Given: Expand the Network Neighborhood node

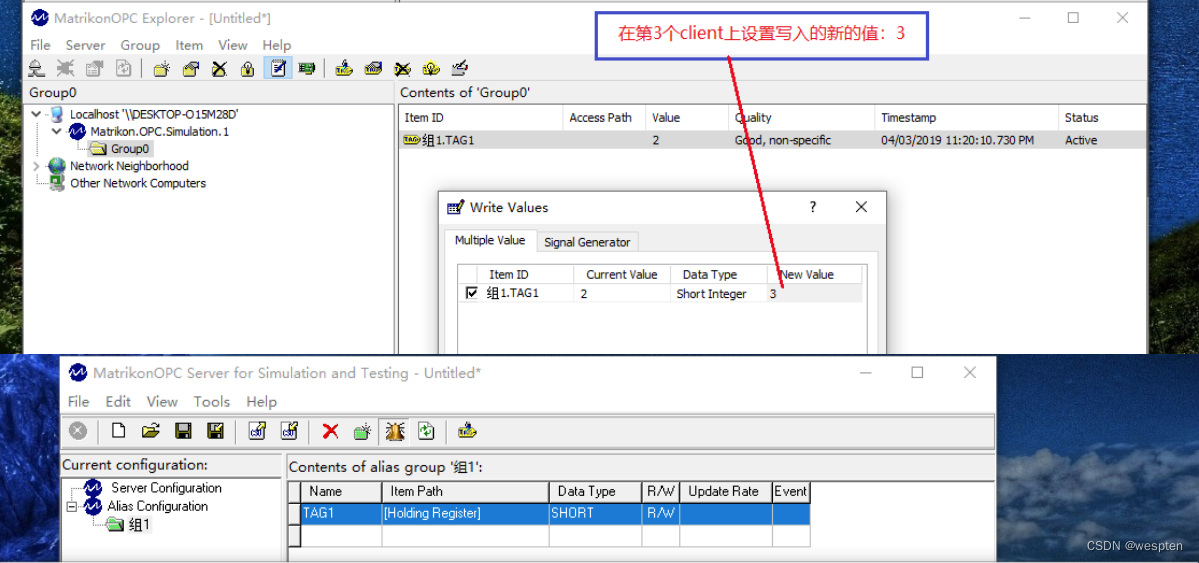Looking at the screenshot, I should pyautogui.click(x=37, y=166).
